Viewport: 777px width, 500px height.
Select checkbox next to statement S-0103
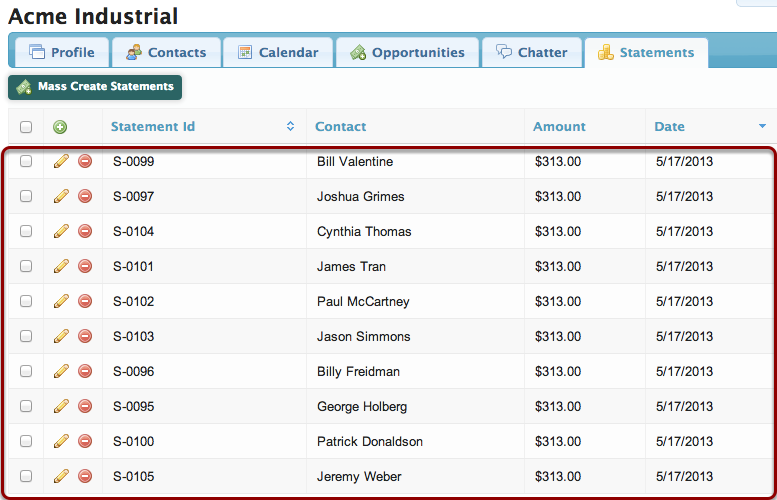26,336
